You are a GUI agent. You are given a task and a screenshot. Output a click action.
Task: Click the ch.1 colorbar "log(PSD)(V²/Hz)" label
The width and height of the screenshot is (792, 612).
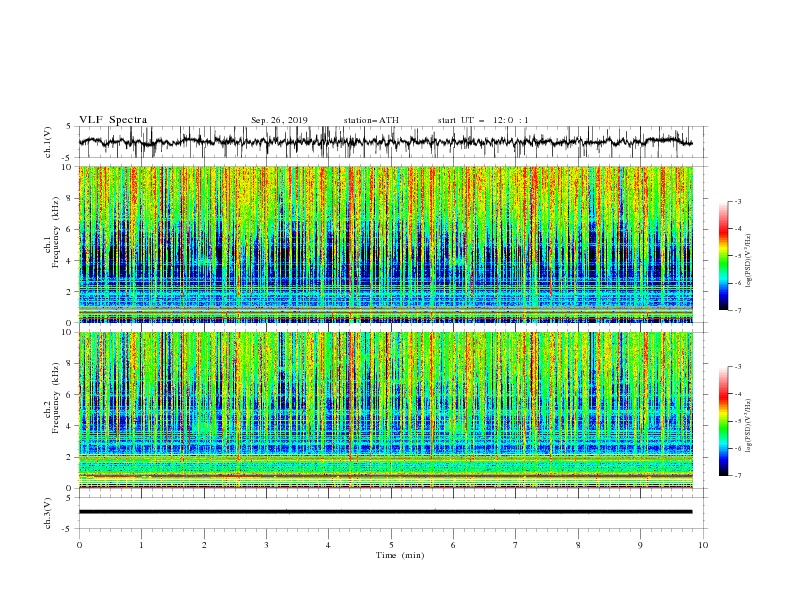click(x=749, y=261)
